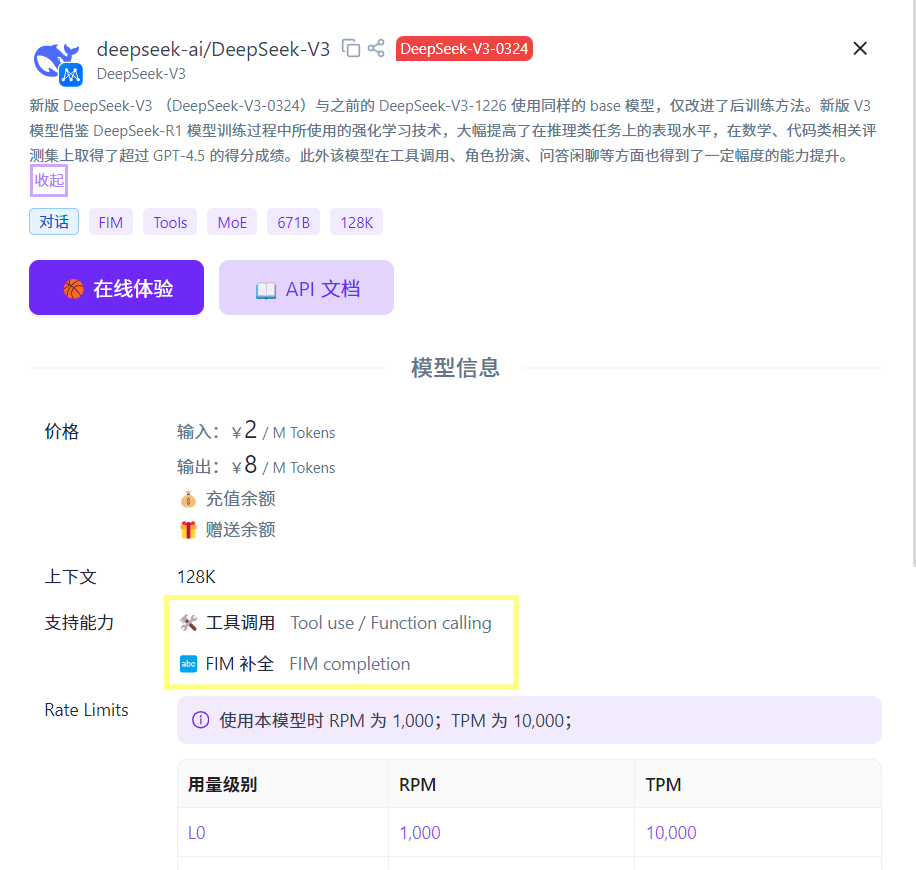Screen dimensions: 916x870
Task: Click 'FIM completion' text
Action: (x=349, y=664)
